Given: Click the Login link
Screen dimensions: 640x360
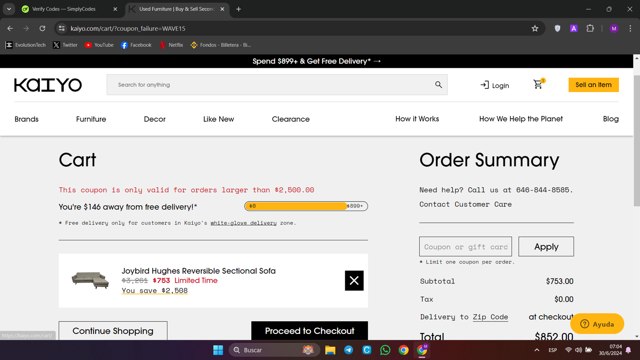Looking at the screenshot, I should [x=495, y=85].
